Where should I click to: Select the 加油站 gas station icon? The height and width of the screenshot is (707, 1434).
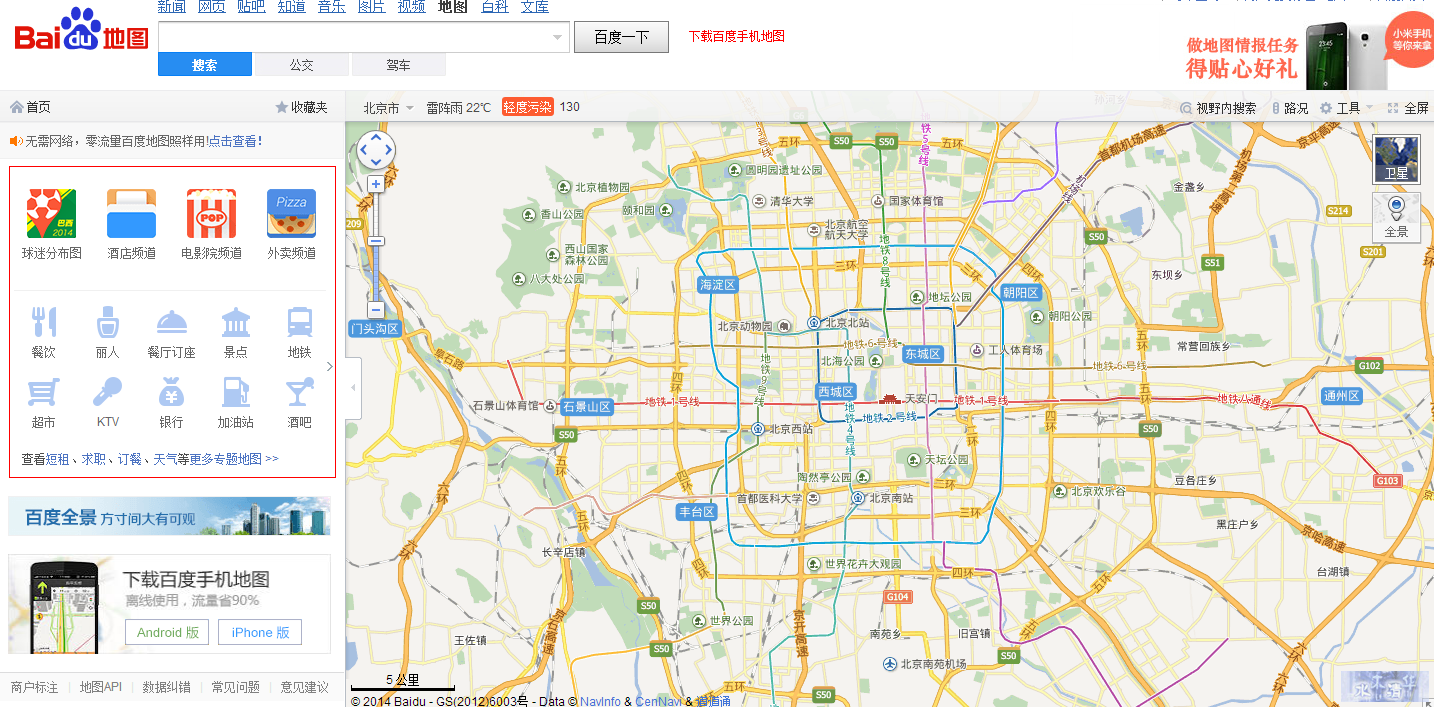coord(236,391)
